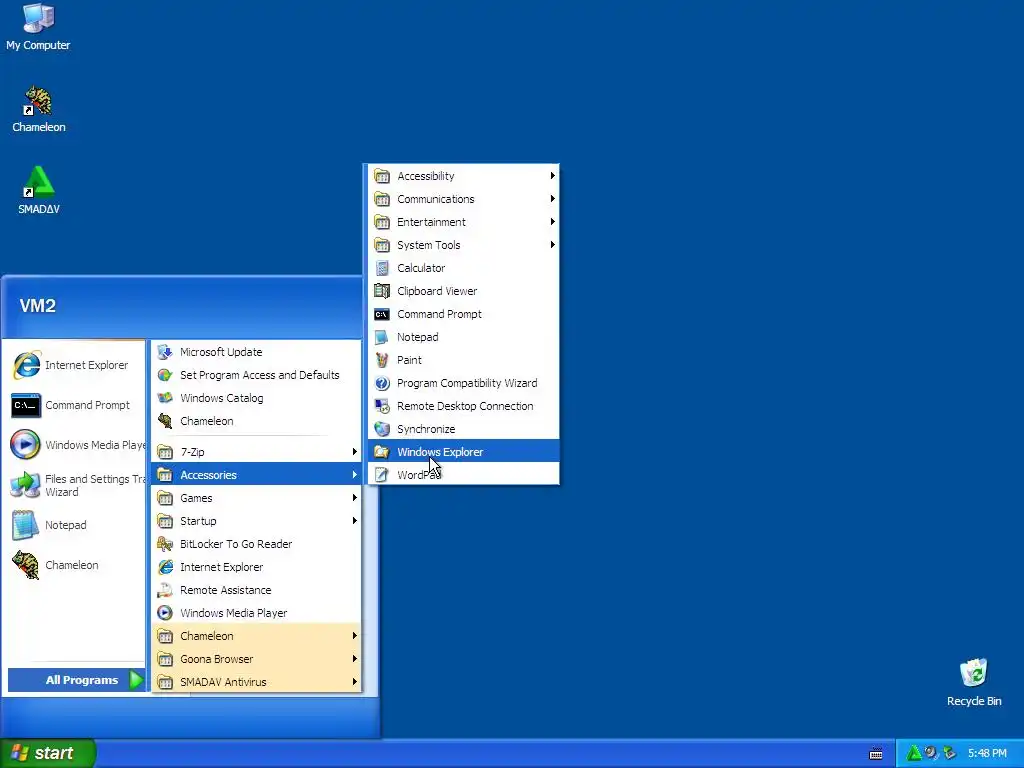Viewport: 1024px width, 768px height.
Task: Open the Chameleon folder in All Programs
Action: pos(256,636)
